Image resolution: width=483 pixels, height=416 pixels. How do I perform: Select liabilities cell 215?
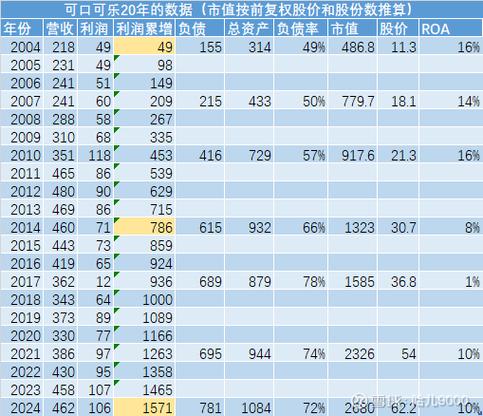click(x=200, y=100)
